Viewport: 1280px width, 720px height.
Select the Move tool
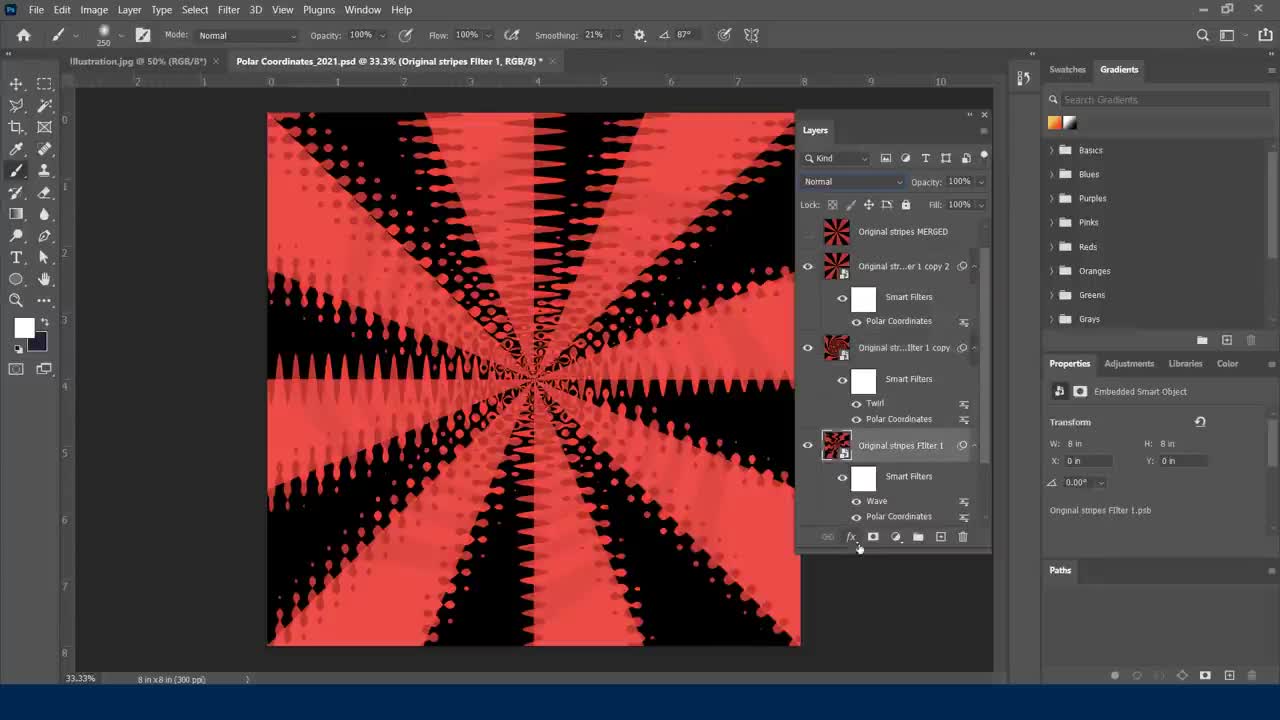point(16,84)
